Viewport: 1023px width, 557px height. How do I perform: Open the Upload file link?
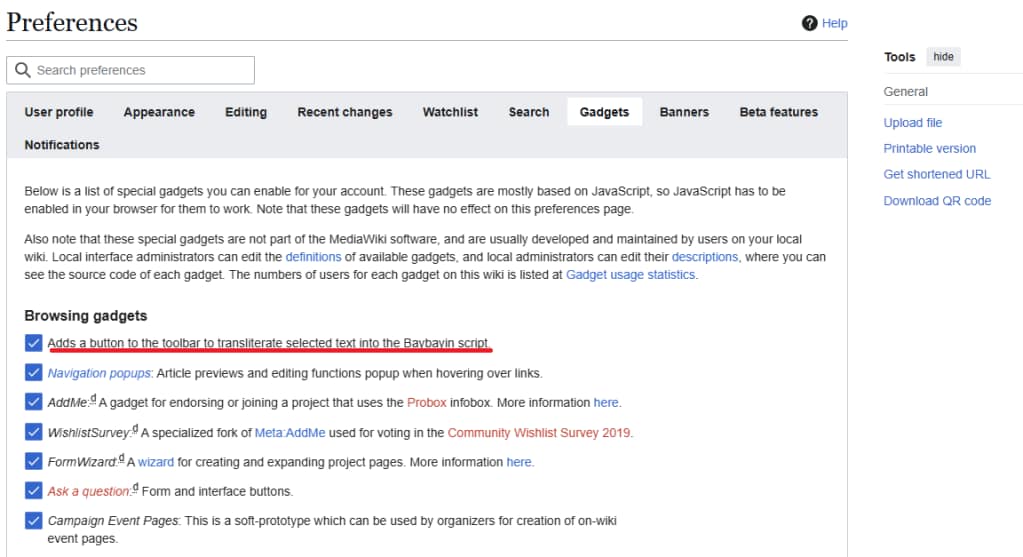click(x=912, y=123)
